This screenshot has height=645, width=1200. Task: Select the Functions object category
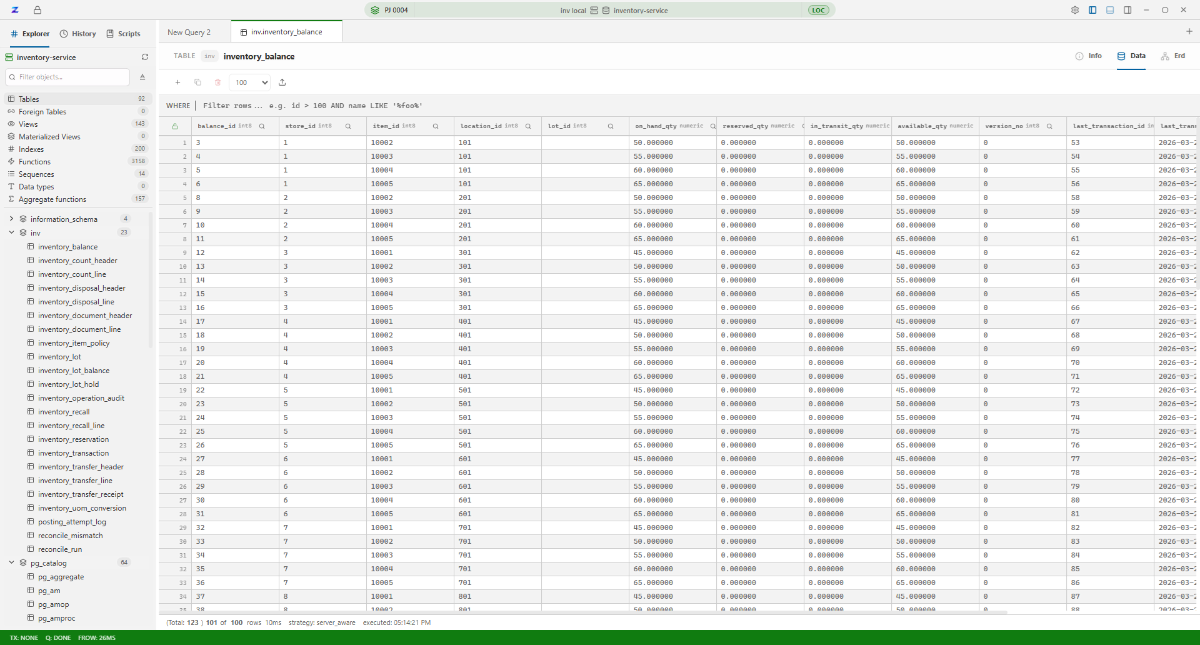77,162
